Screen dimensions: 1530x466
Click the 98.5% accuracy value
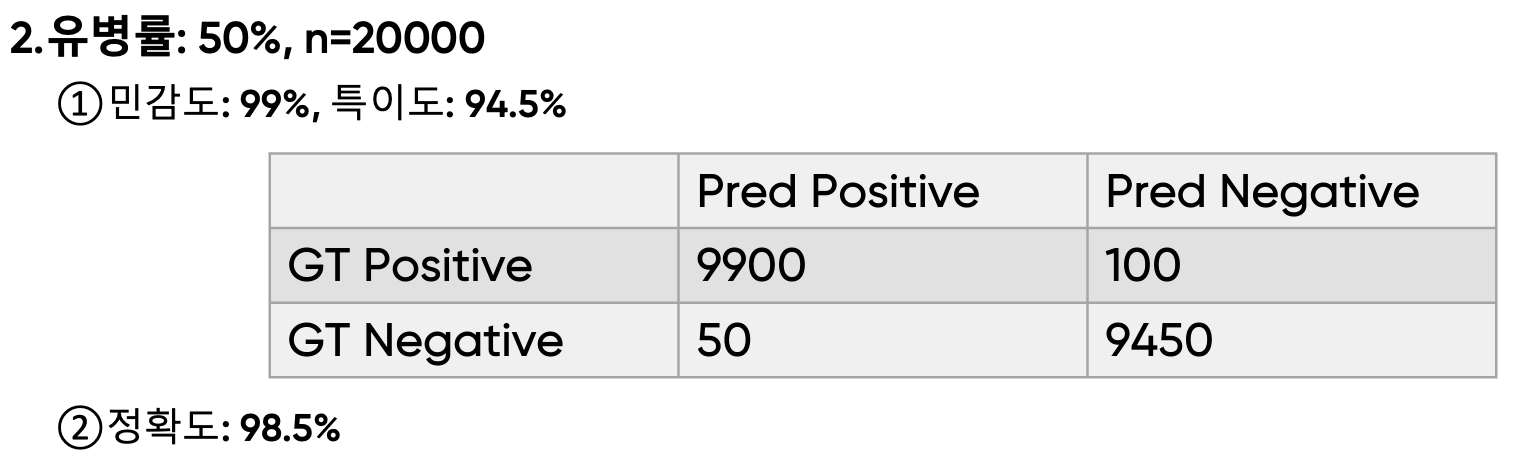coord(290,429)
